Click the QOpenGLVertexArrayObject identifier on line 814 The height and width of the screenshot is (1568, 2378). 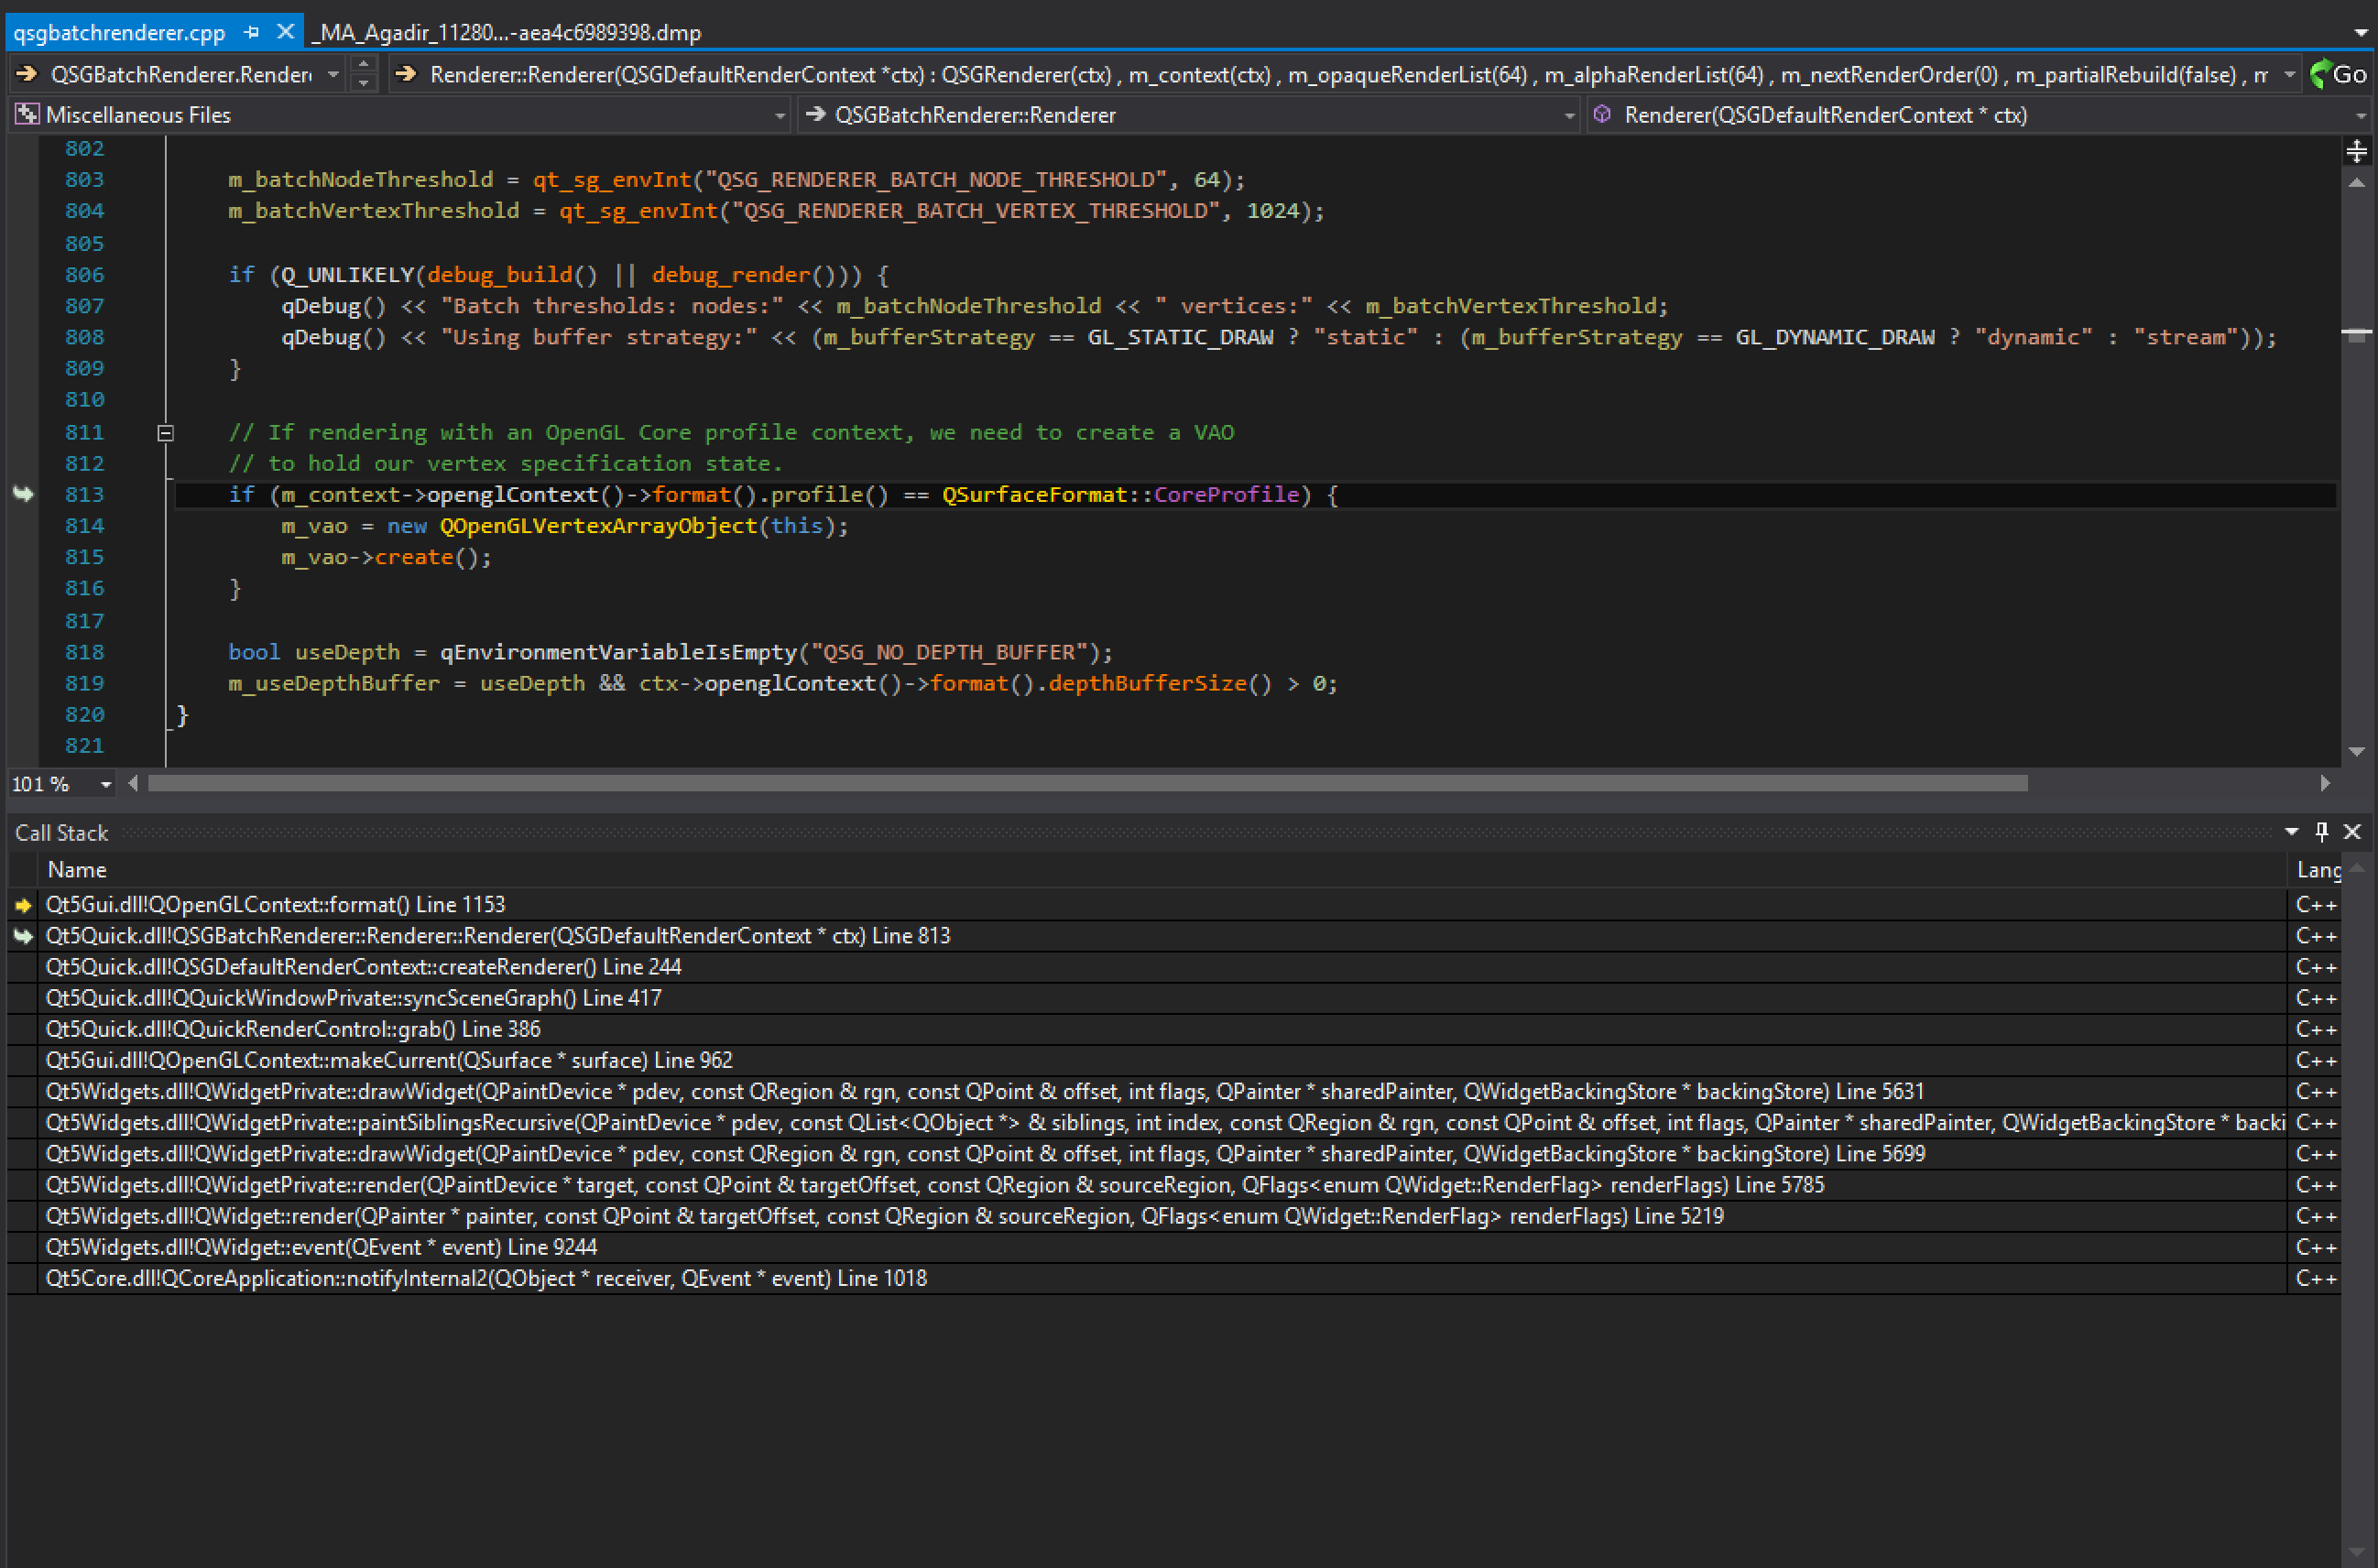[x=598, y=526]
